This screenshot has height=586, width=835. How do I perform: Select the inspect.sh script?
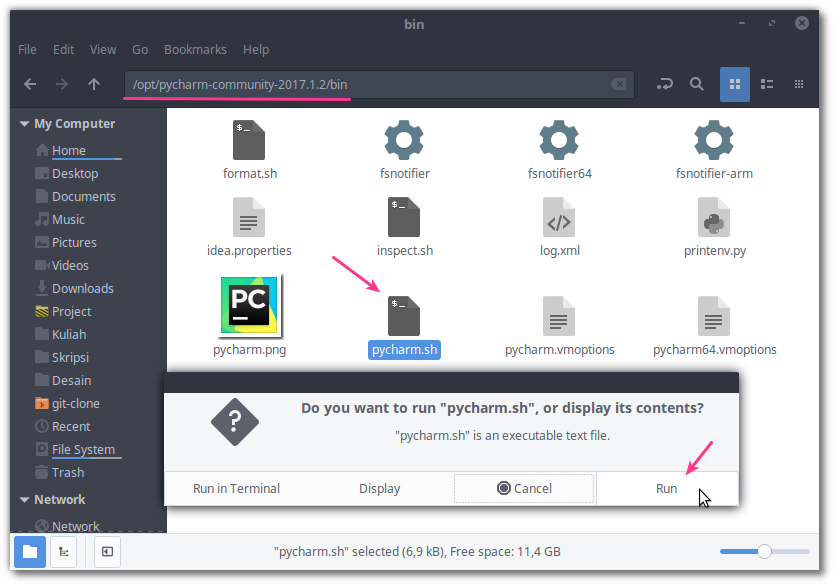(x=404, y=218)
